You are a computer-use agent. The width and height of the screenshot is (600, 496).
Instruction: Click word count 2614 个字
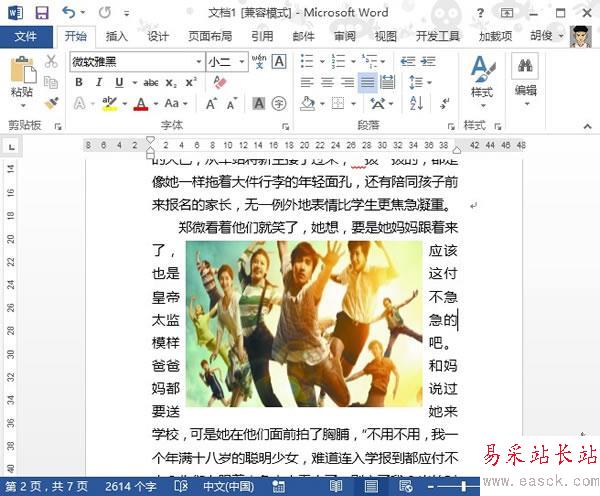tap(130, 486)
